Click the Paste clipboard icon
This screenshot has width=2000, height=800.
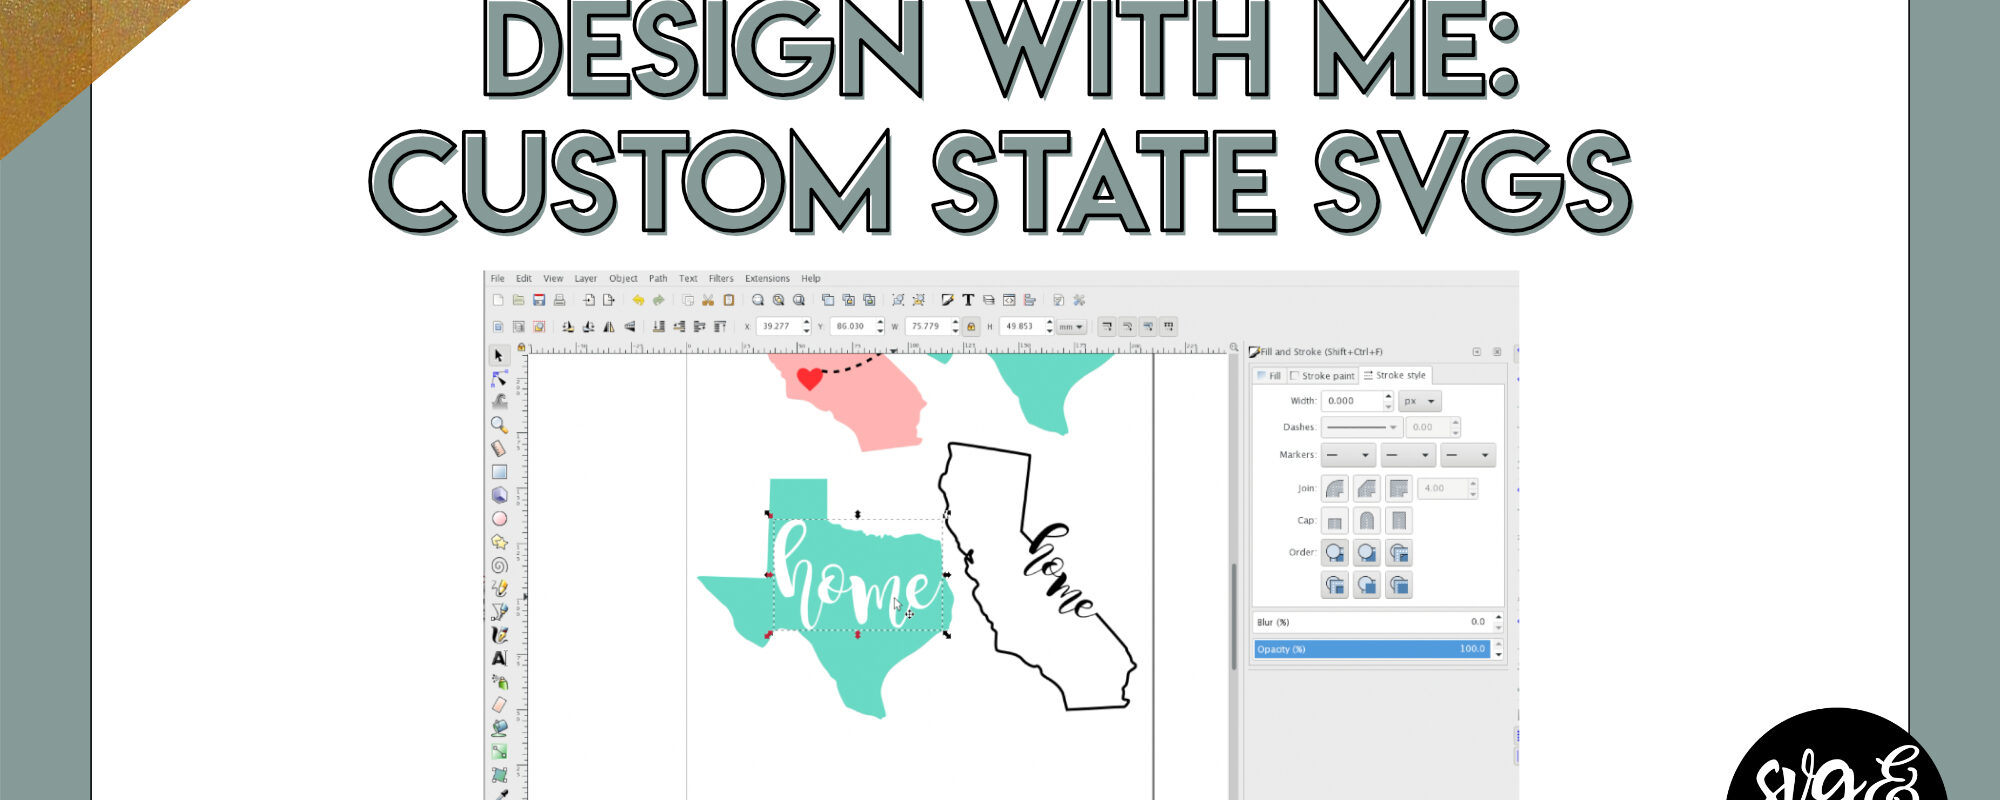729,300
